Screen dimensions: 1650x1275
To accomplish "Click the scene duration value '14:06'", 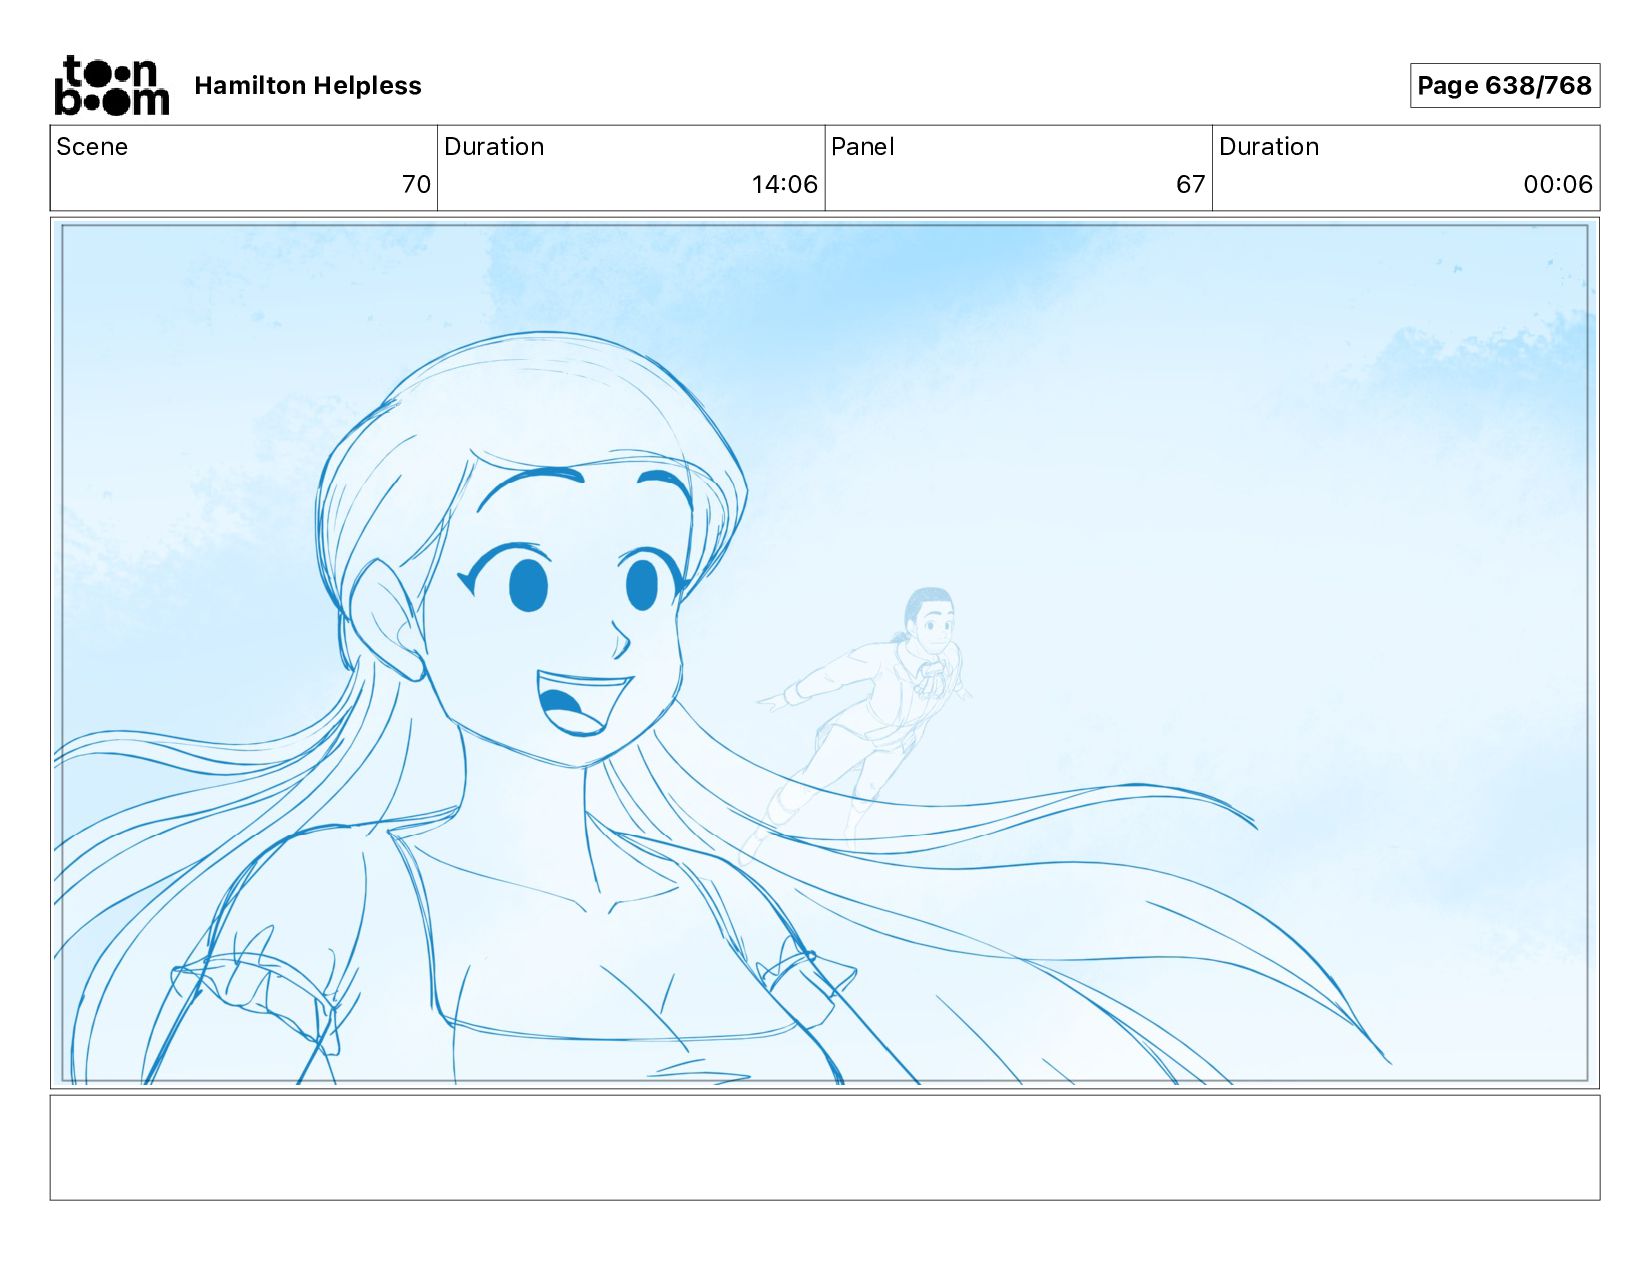I will [x=784, y=184].
